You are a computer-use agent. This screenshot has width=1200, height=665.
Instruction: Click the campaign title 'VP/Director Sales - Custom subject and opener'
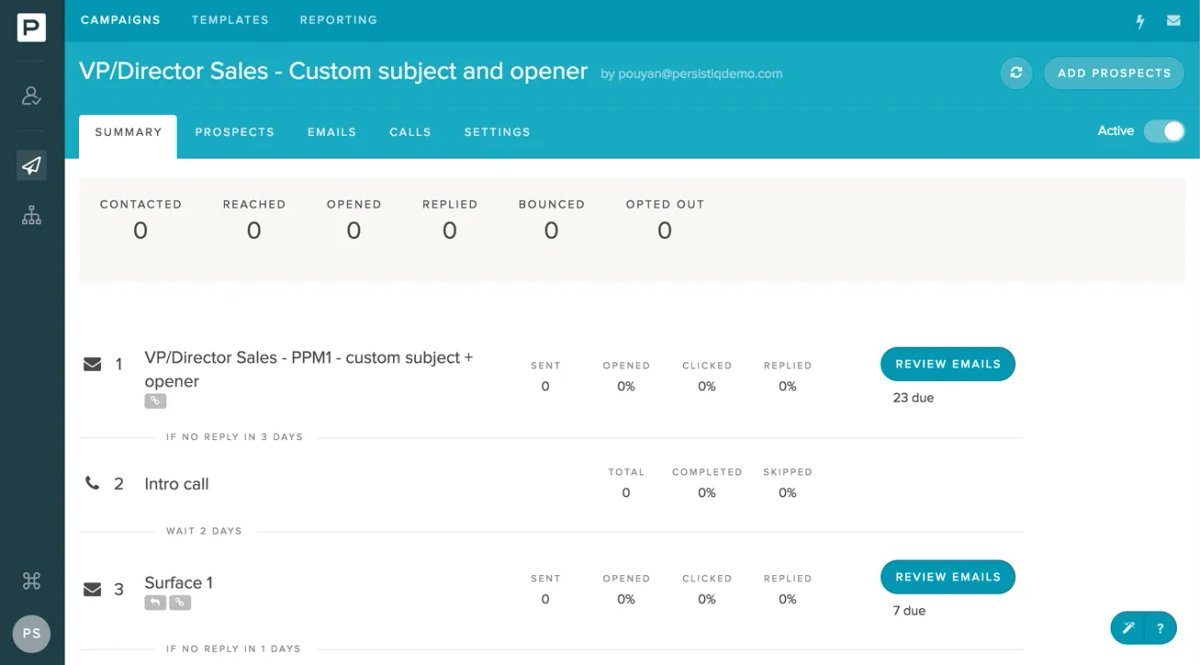tap(333, 71)
